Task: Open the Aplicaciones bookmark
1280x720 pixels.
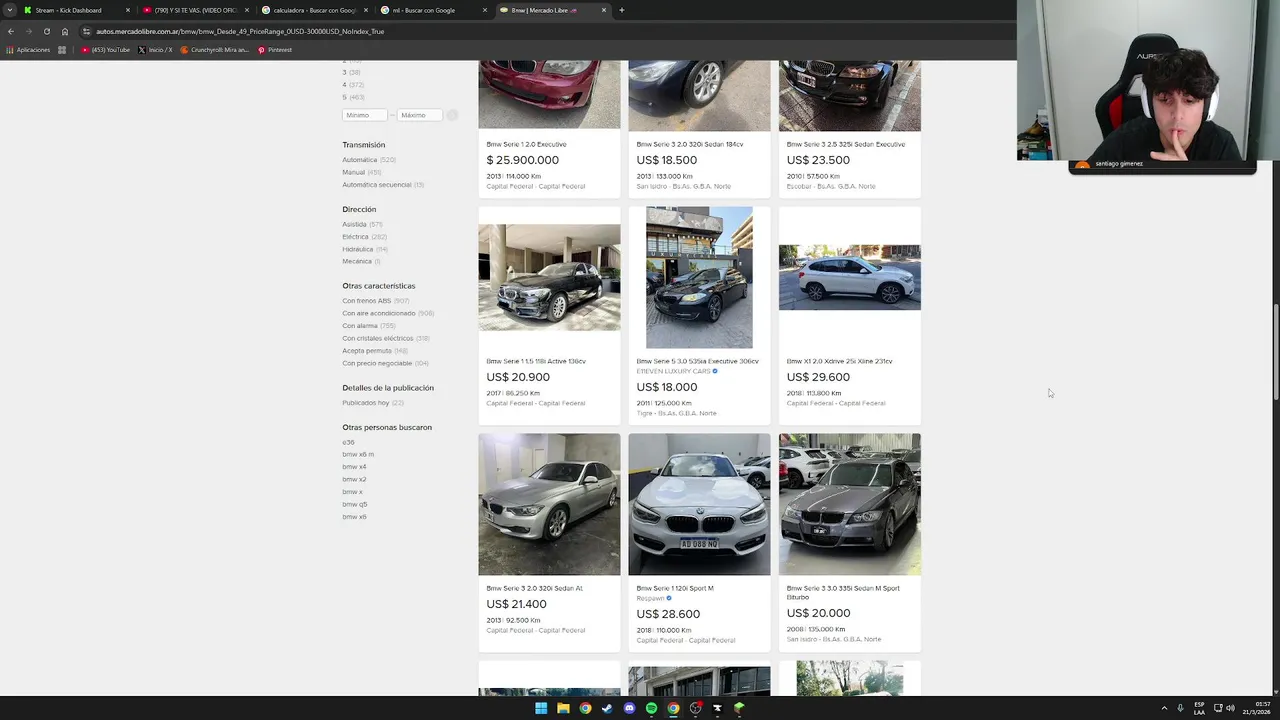Action: pos(28,50)
